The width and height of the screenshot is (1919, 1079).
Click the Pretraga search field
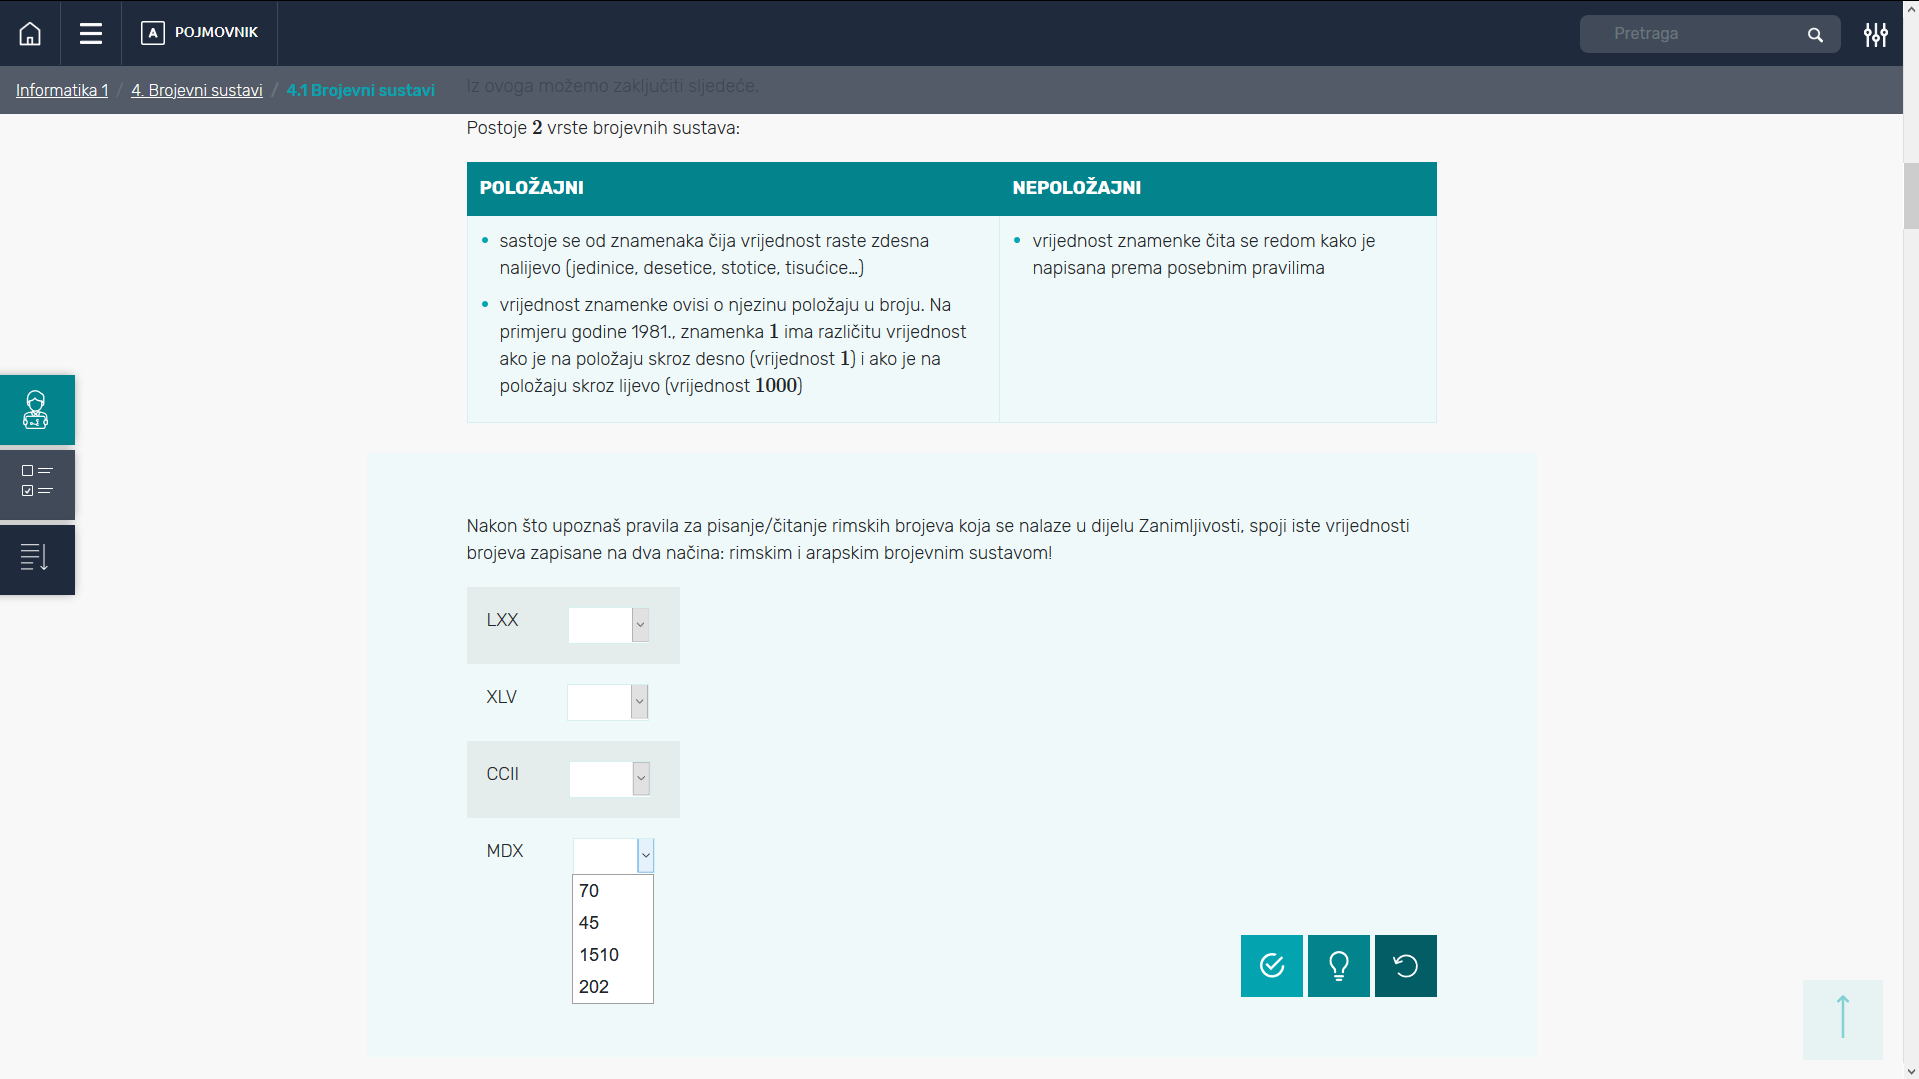(x=1700, y=34)
